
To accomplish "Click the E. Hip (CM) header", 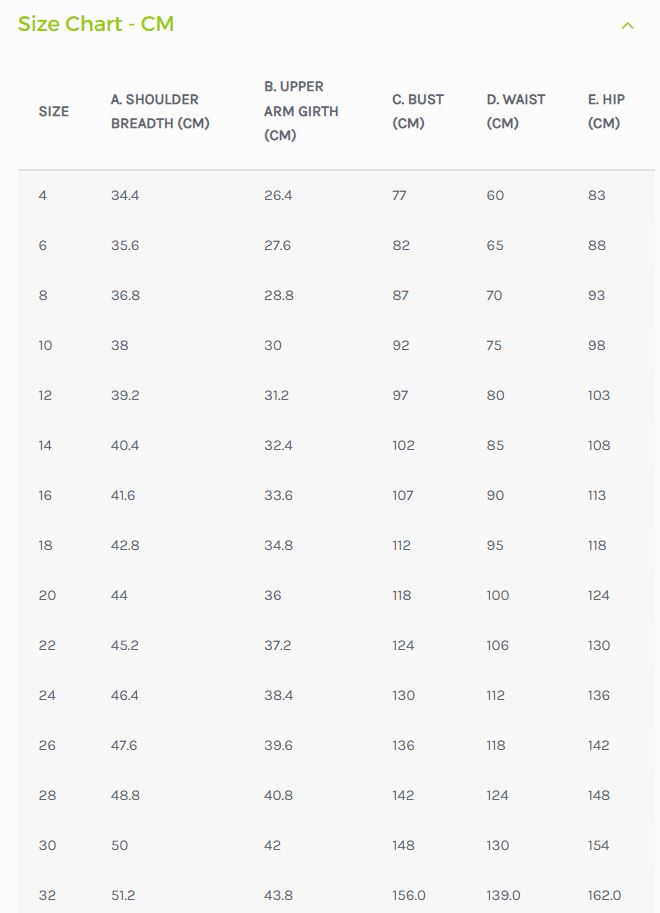I will click(x=606, y=111).
